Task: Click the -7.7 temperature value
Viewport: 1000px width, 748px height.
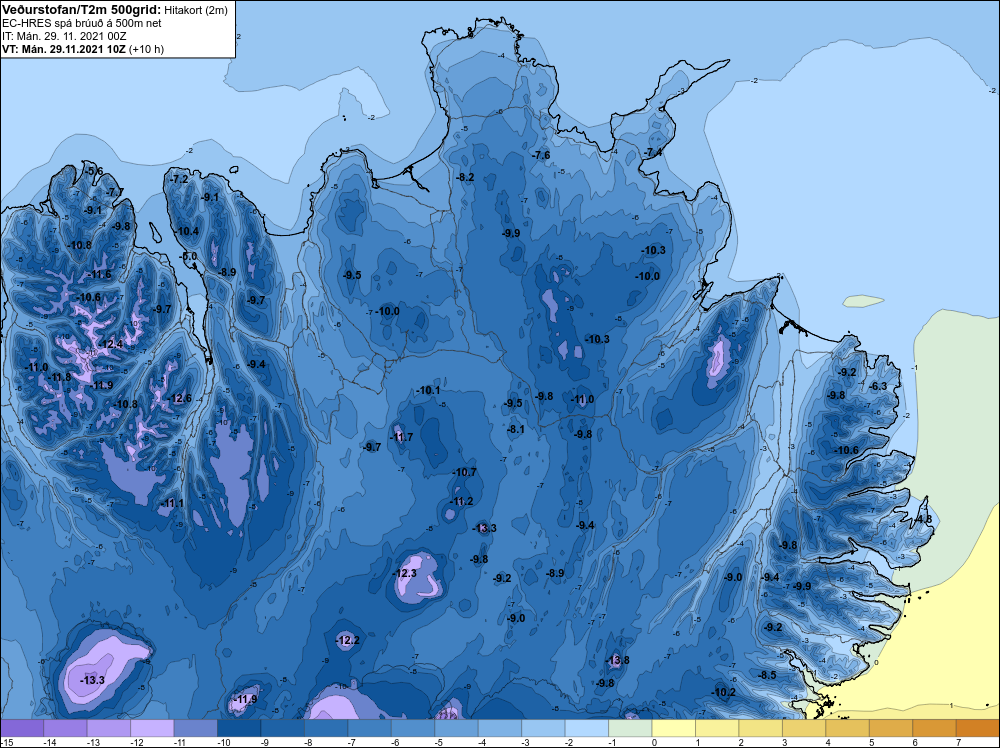Action: tap(115, 191)
